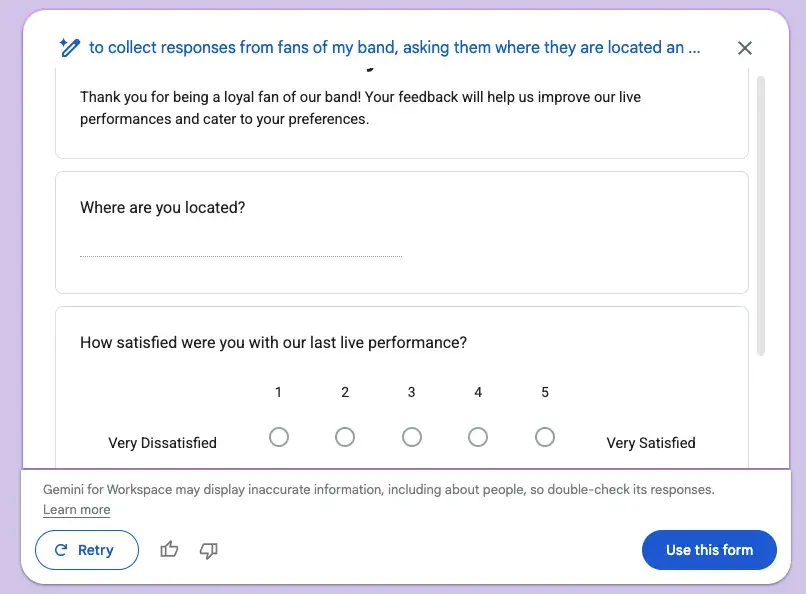Give thumbs down feedback on the form

click(208, 550)
